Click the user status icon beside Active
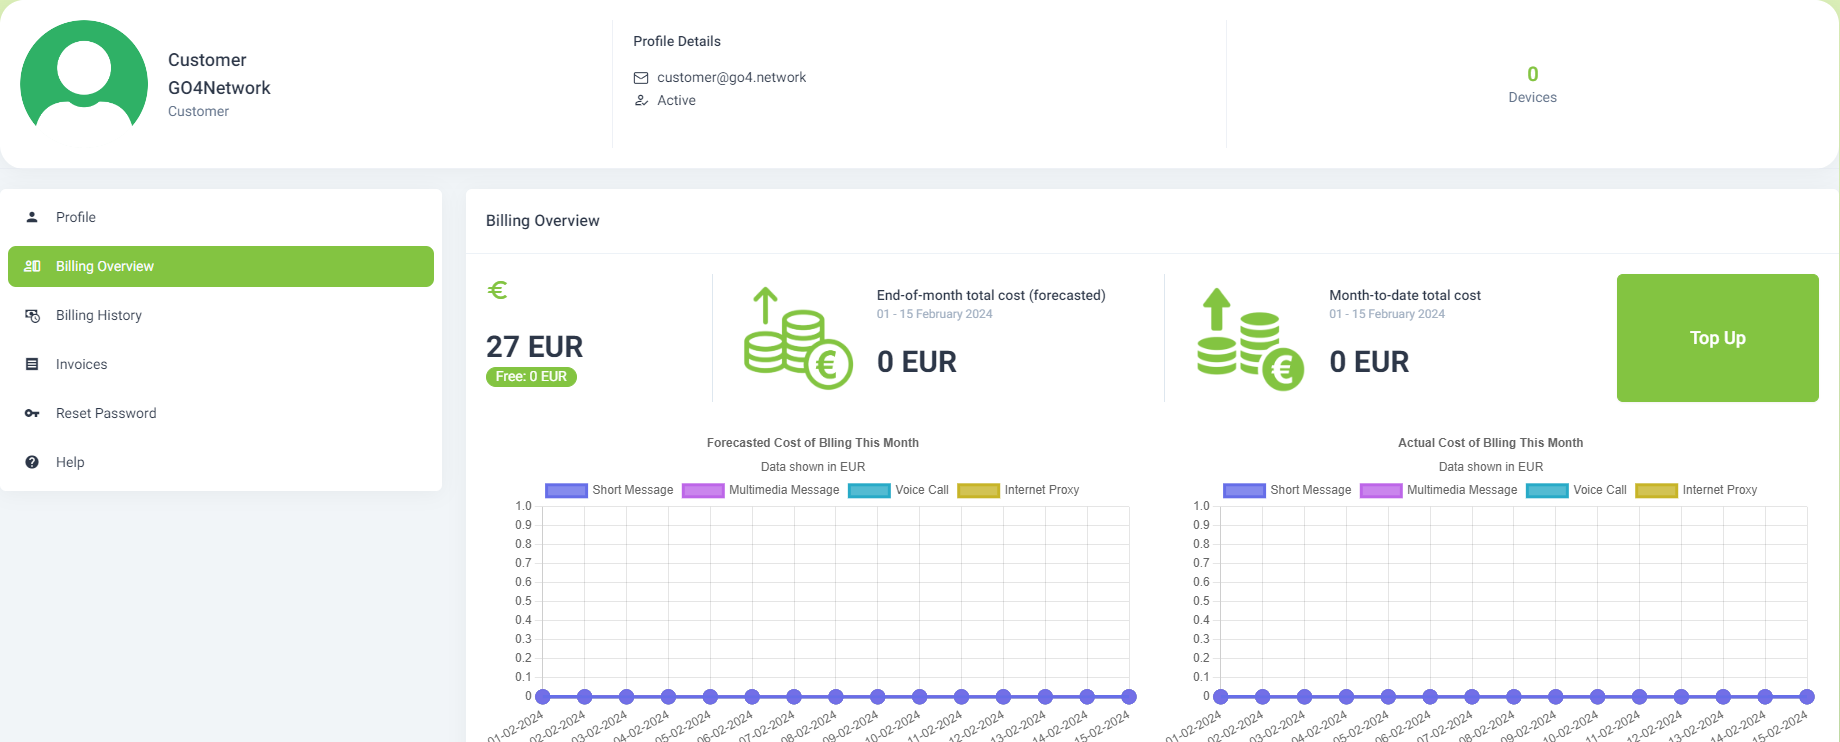The image size is (1840, 742). tap(641, 101)
